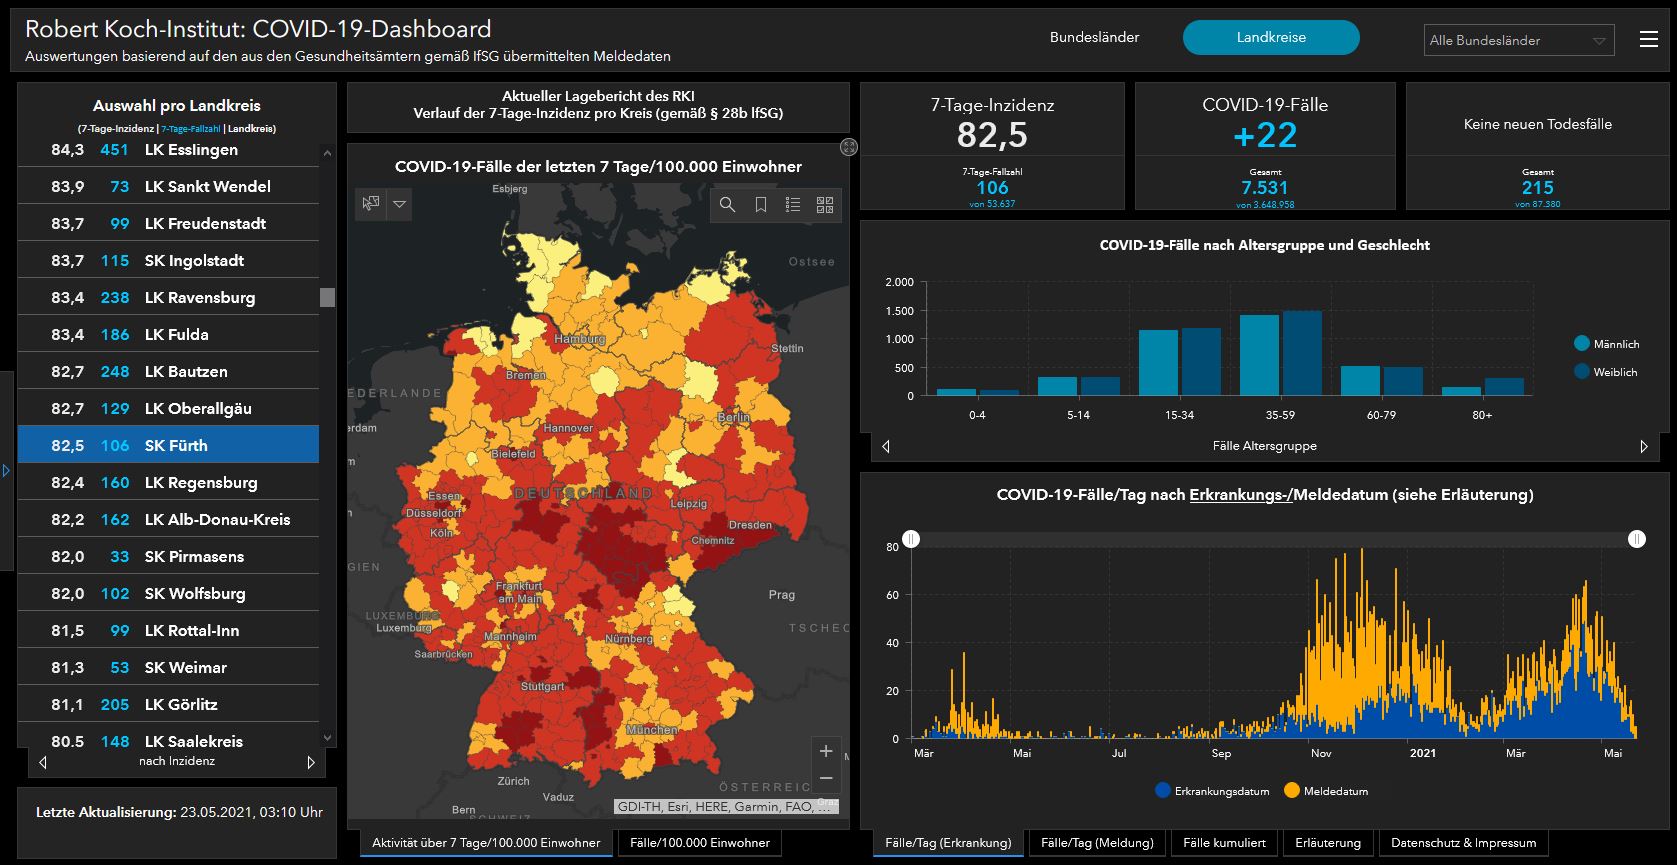Open the Alle Bundesländer dropdown
The height and width of the screenshot is (865, 1677).
[1518, 40]
